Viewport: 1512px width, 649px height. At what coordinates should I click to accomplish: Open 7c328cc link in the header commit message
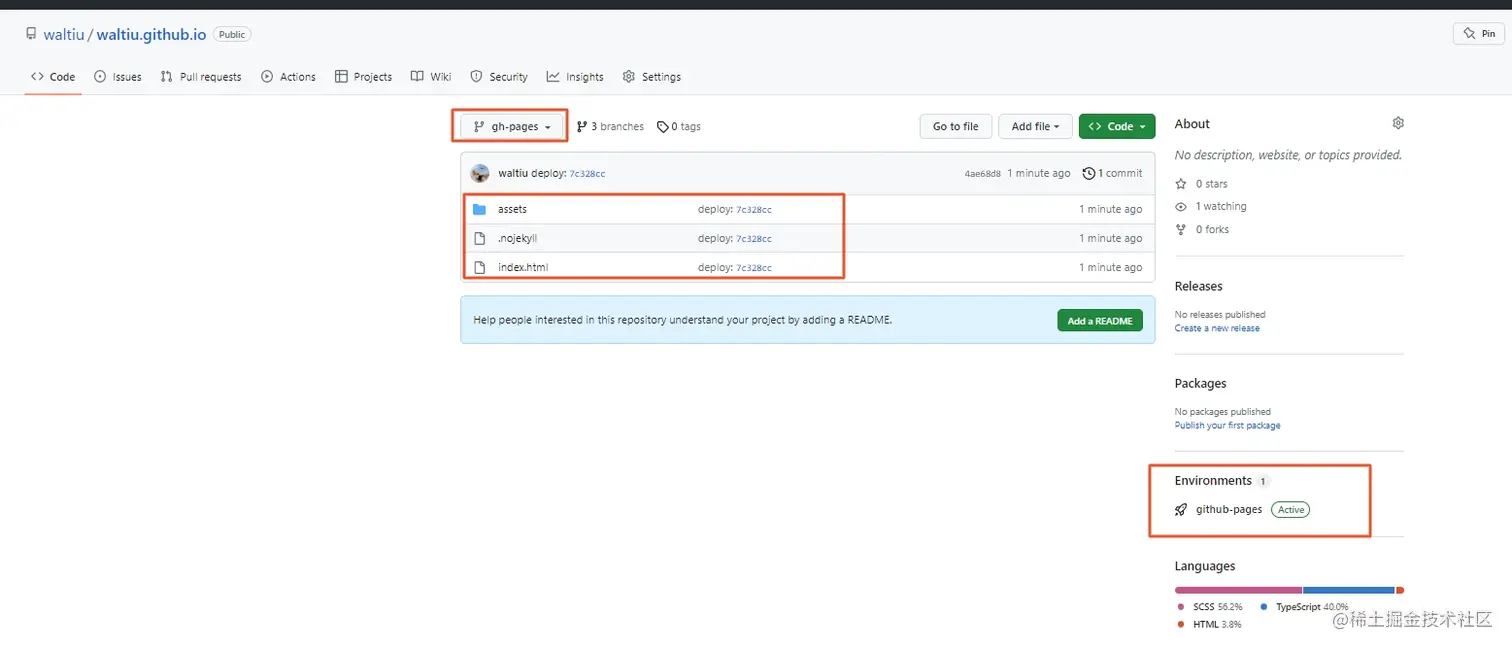(587, 174)
